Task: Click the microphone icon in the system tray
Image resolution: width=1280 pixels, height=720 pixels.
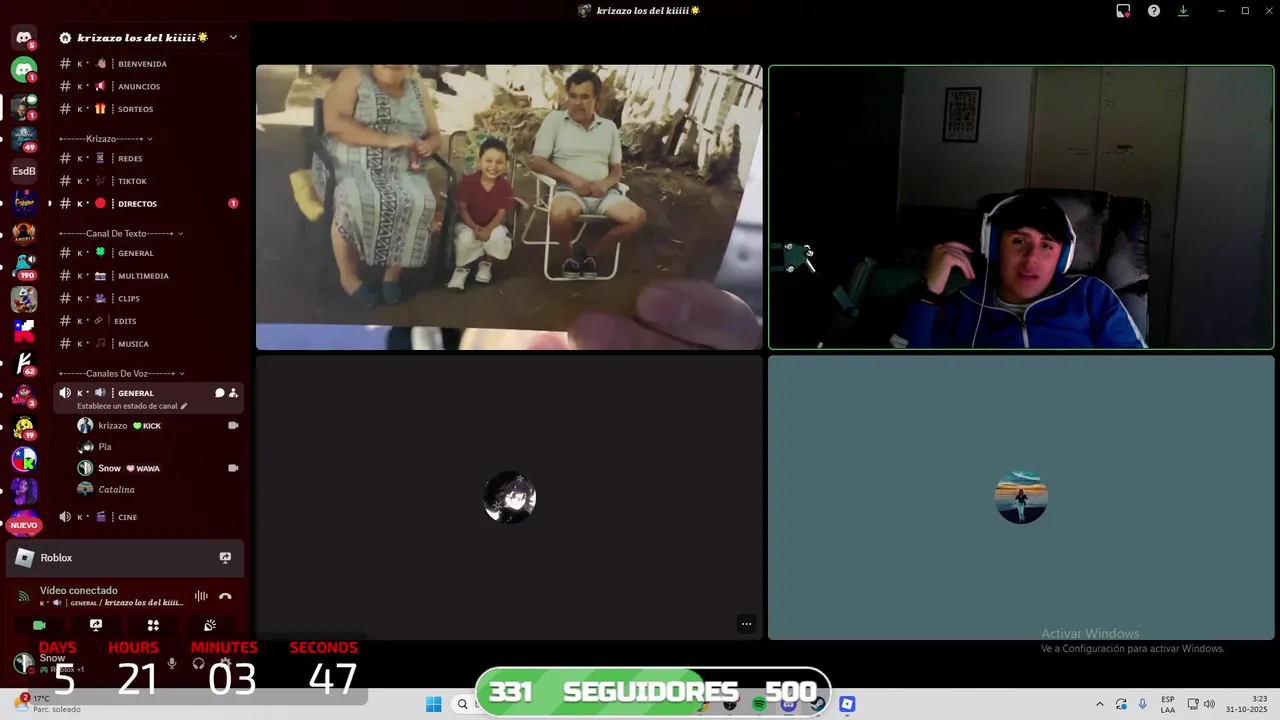Action: 1142,704
